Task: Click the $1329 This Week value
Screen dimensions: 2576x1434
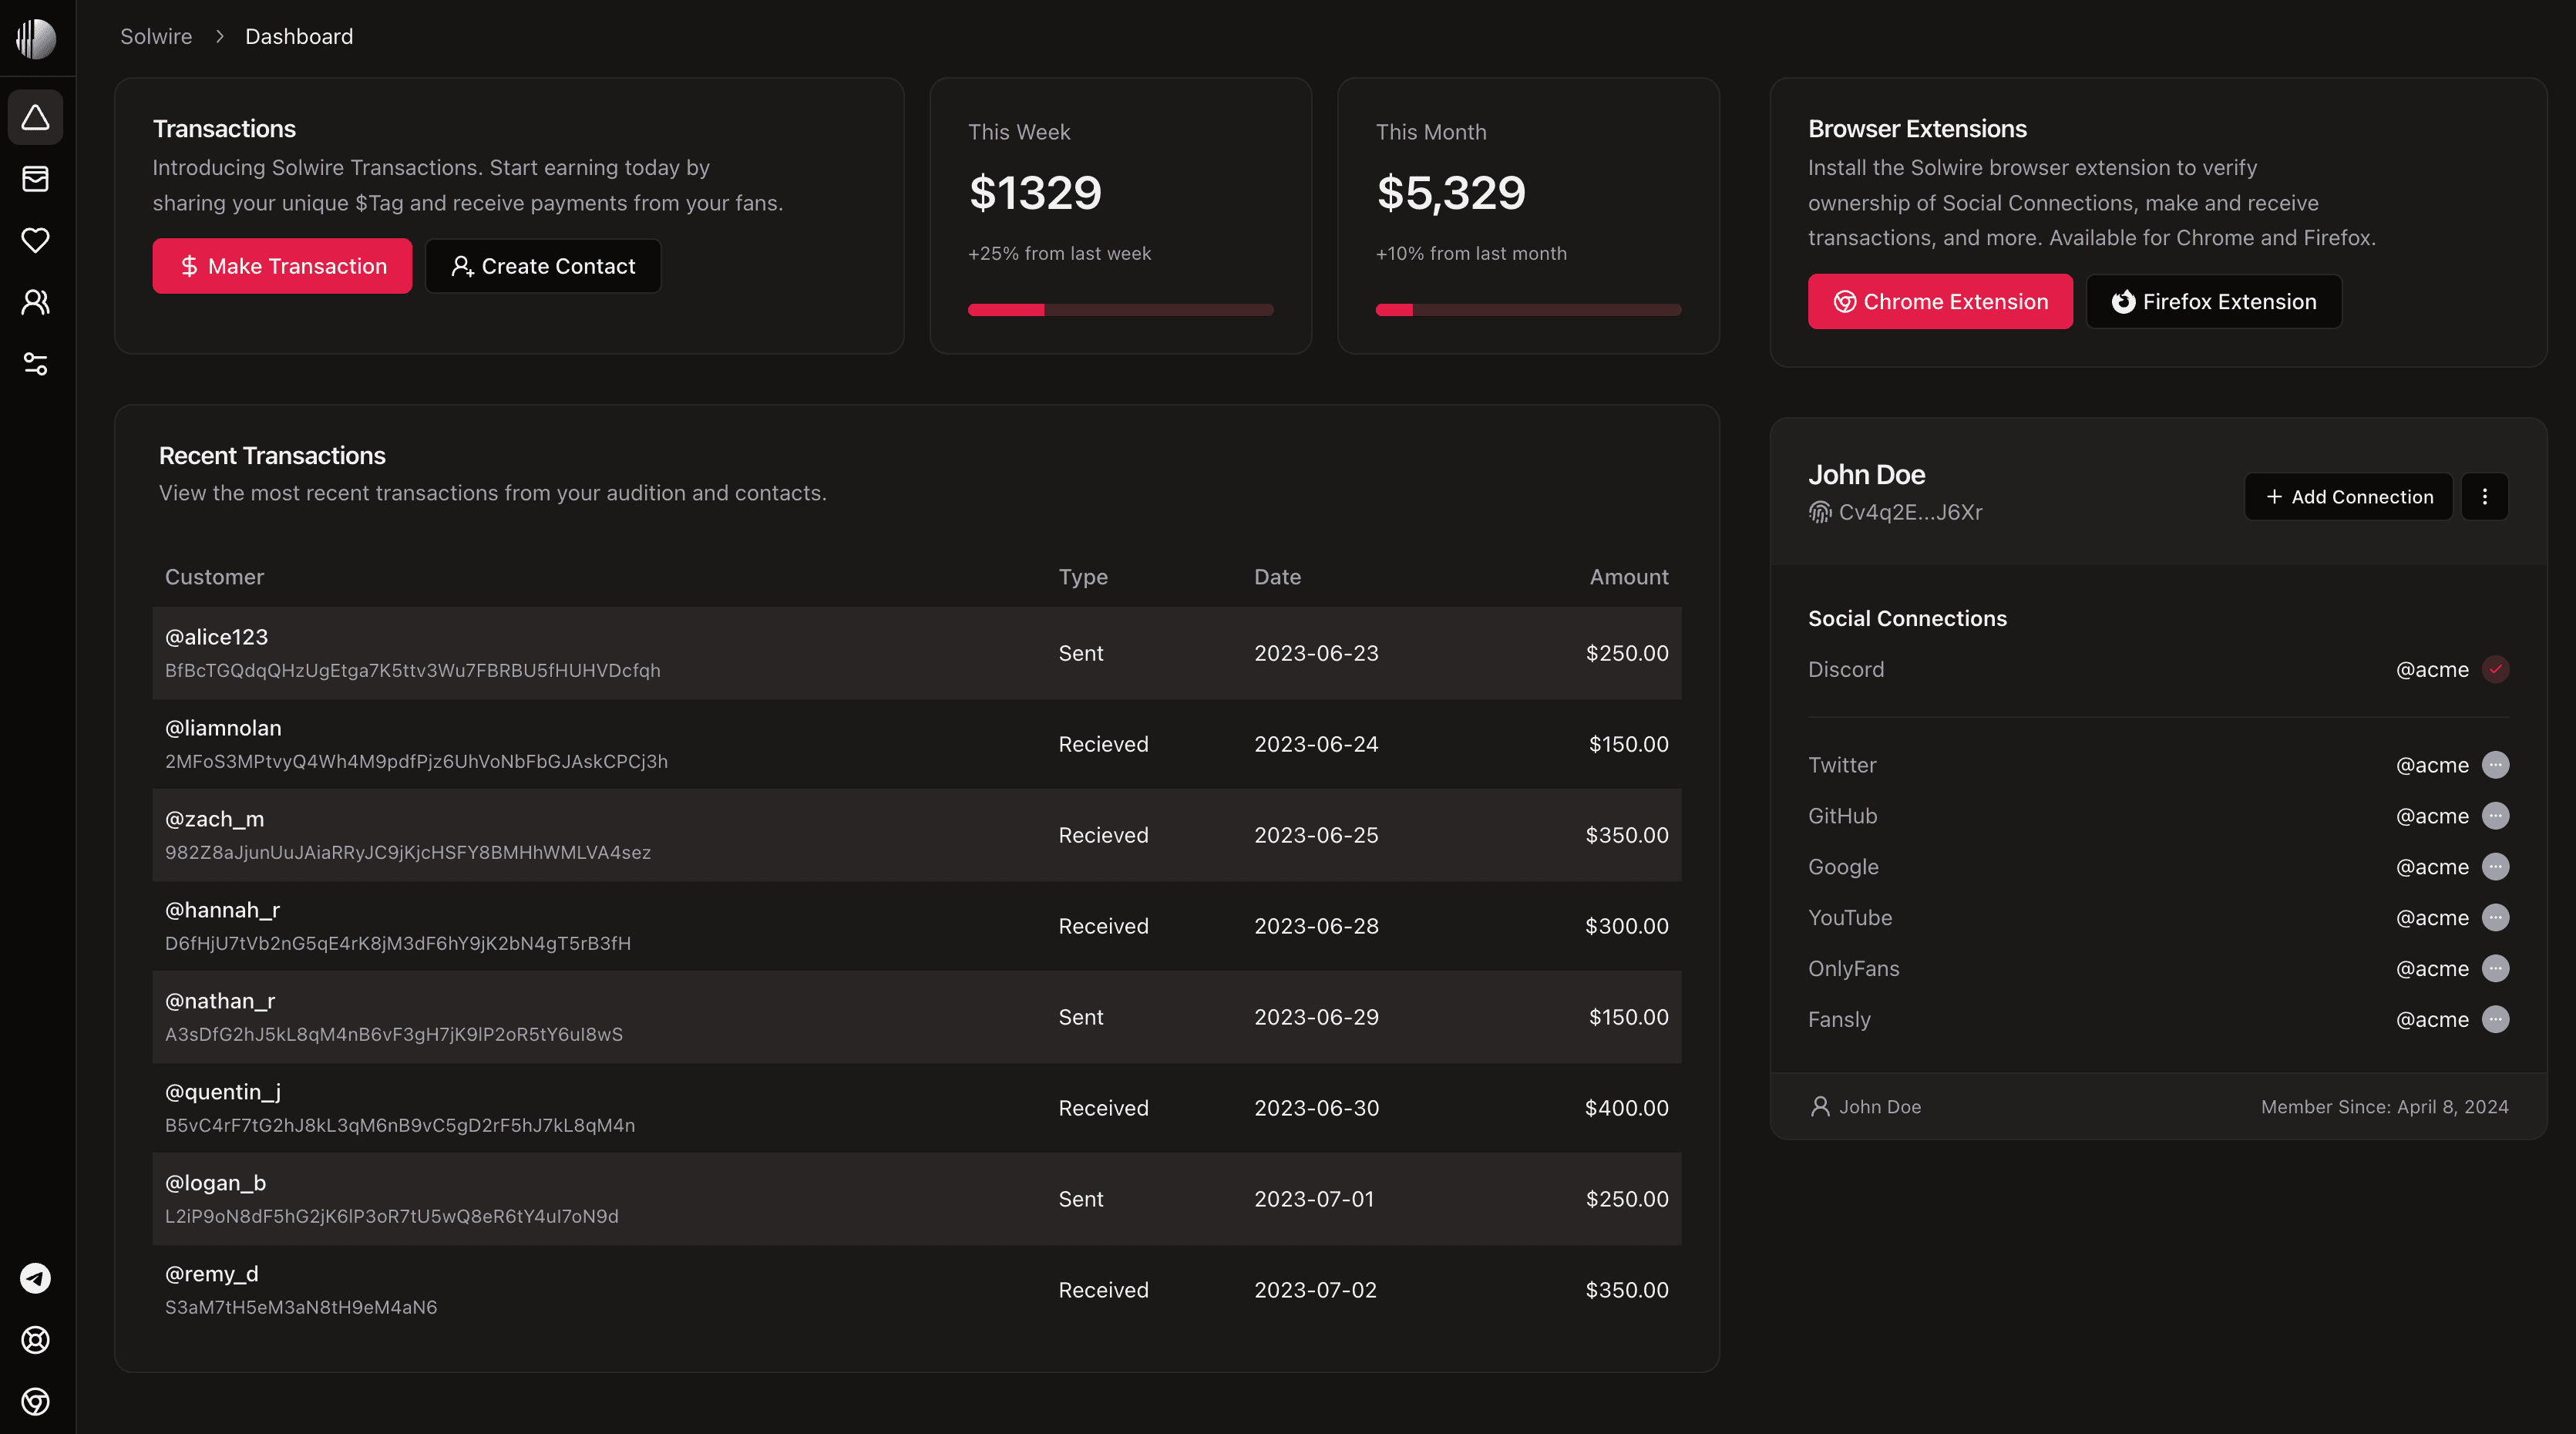Action: click(1035, 192)
